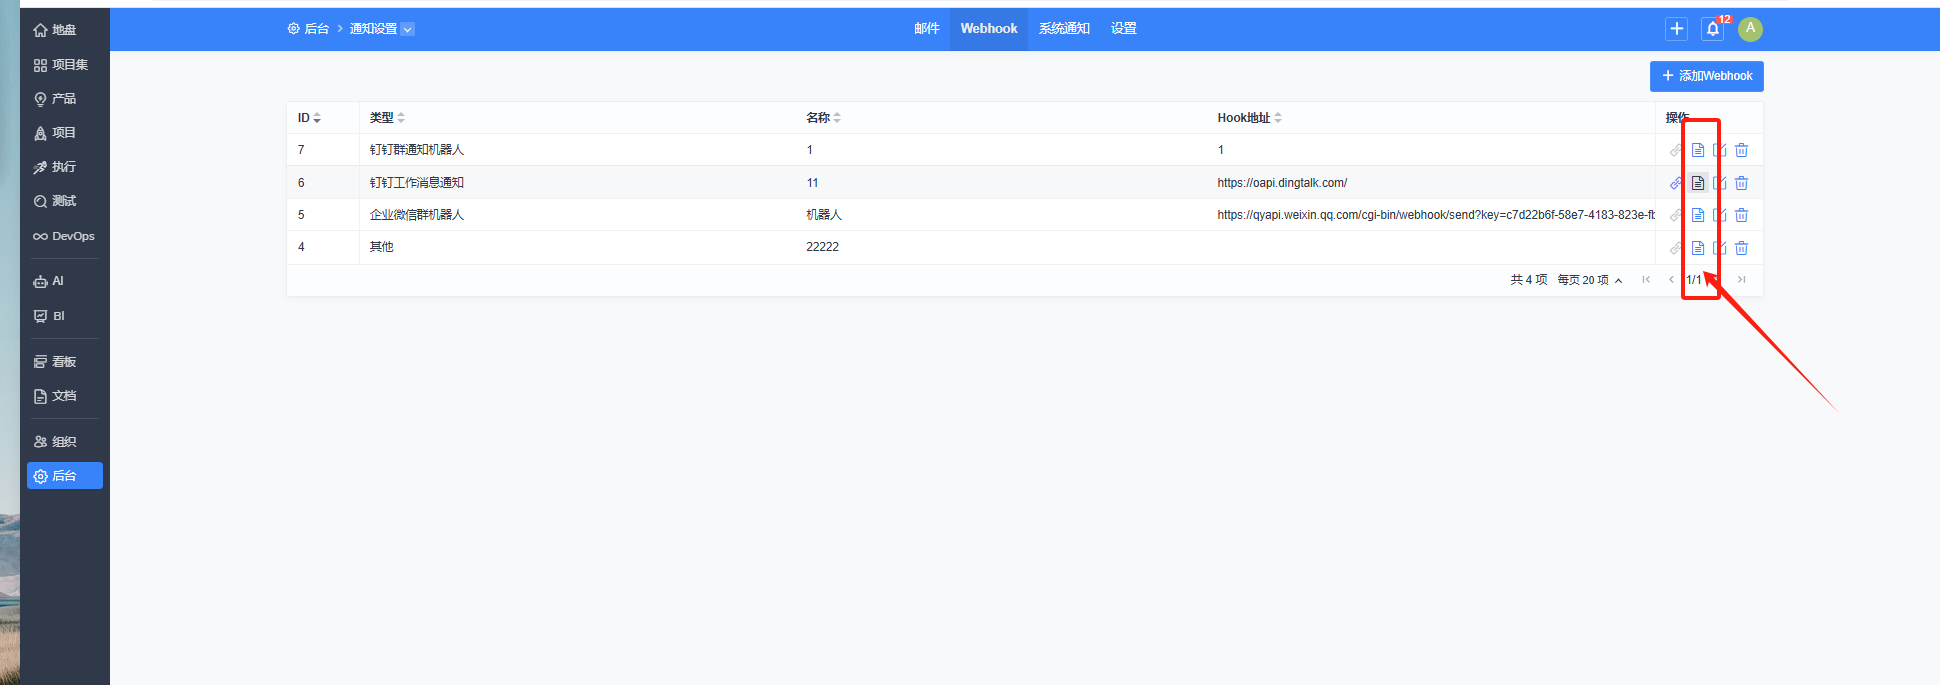
Task: Go to the first page of results
Action: 1646,280
